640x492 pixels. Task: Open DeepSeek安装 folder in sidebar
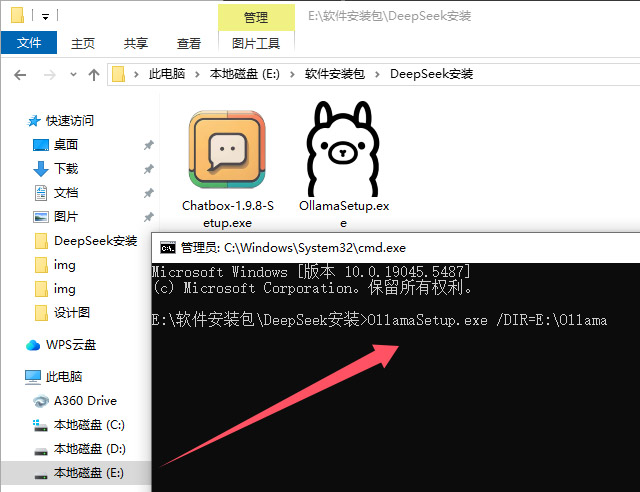(x=96, y=241)
